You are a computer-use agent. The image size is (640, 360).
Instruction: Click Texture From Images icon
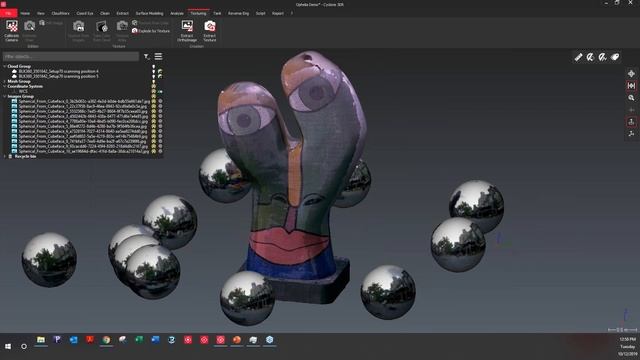78,26
